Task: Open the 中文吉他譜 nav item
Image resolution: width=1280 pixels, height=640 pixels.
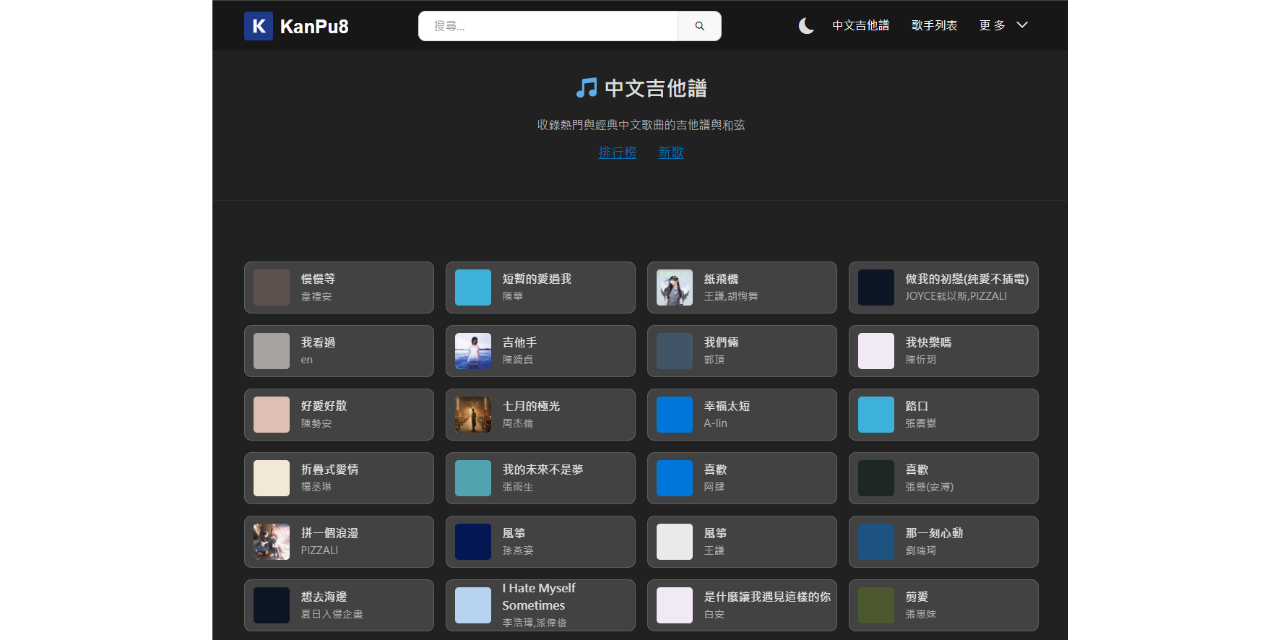Action: tap(860, 26)
